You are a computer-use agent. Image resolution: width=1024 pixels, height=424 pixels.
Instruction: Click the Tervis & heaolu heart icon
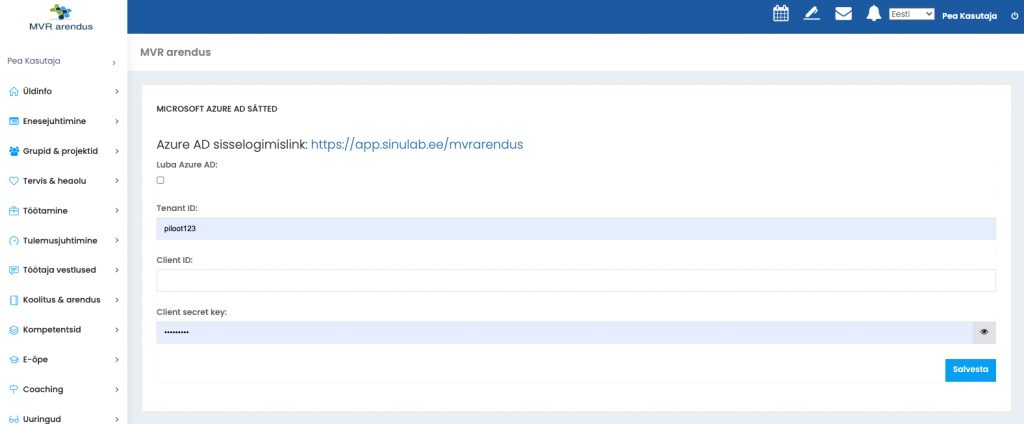click(x=14, y=181)
